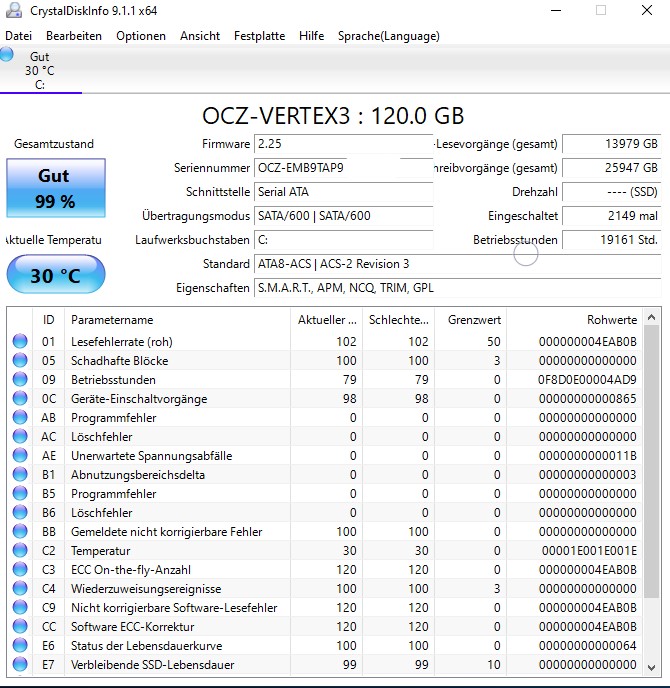Click the Standard field ATA8-ACS | ACS-2 Revision 3
Viewport: 670px width, 688px height.
click(x=458, y=264)
